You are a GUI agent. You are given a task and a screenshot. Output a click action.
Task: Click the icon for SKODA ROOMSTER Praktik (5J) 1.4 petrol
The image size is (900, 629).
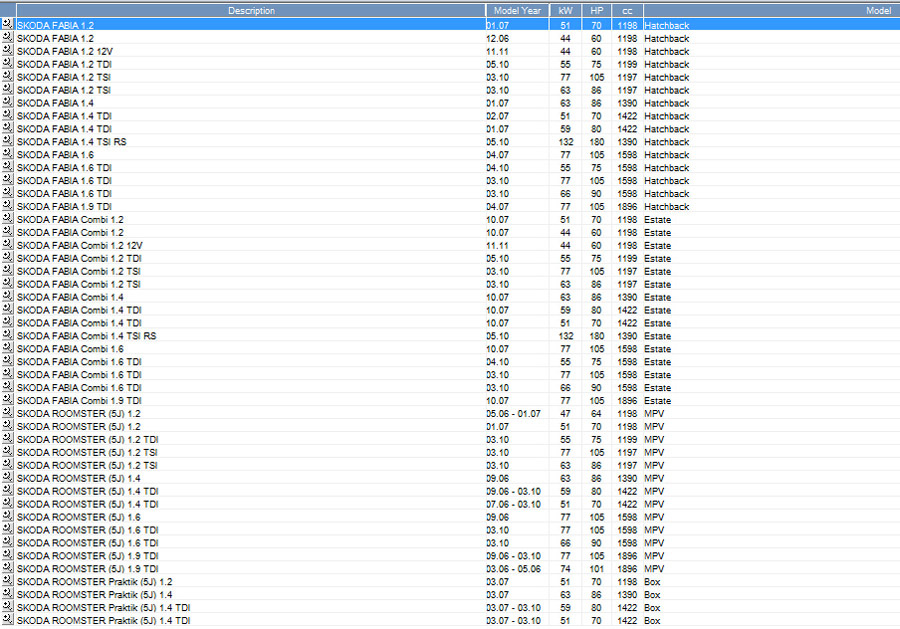7,593
